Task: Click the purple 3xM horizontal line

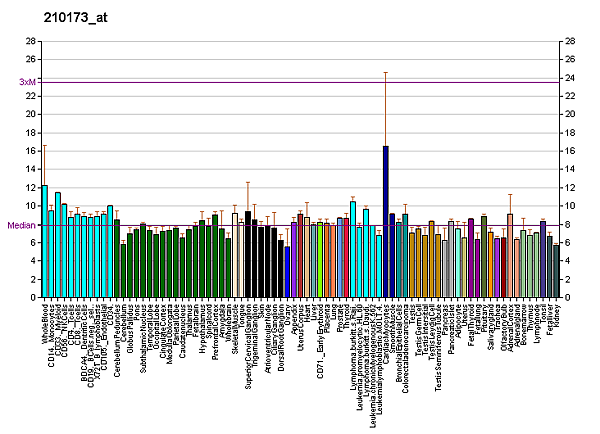Action: coord(300,82)
